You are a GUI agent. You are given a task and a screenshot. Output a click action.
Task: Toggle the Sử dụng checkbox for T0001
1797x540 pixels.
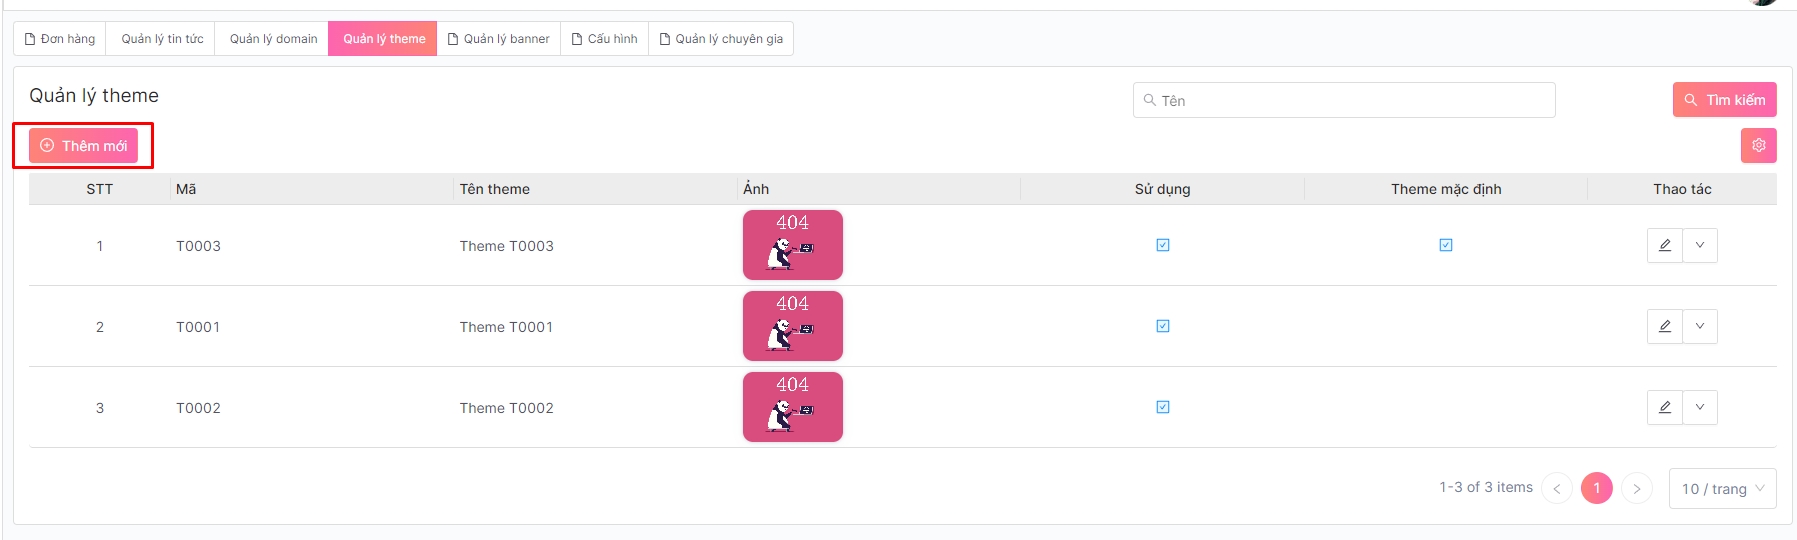tap(1163, 326)
